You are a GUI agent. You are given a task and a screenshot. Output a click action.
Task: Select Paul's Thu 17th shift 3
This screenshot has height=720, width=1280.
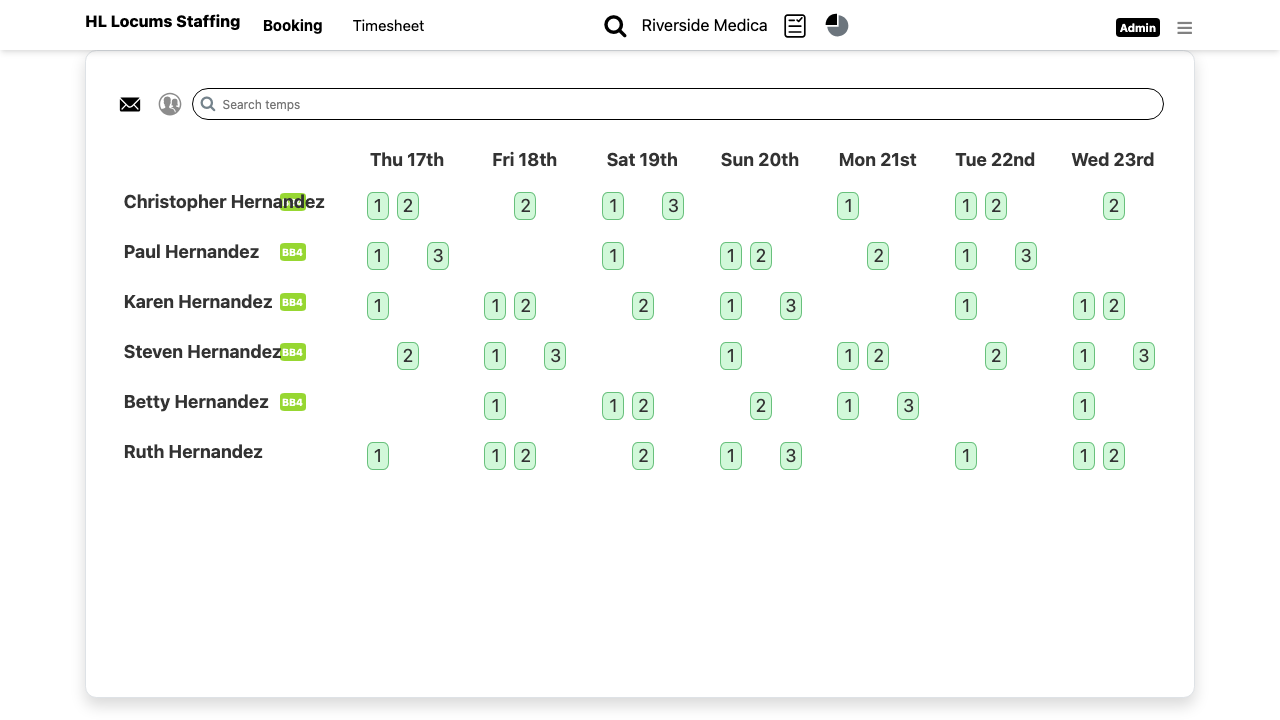click(x=438, y=256)
